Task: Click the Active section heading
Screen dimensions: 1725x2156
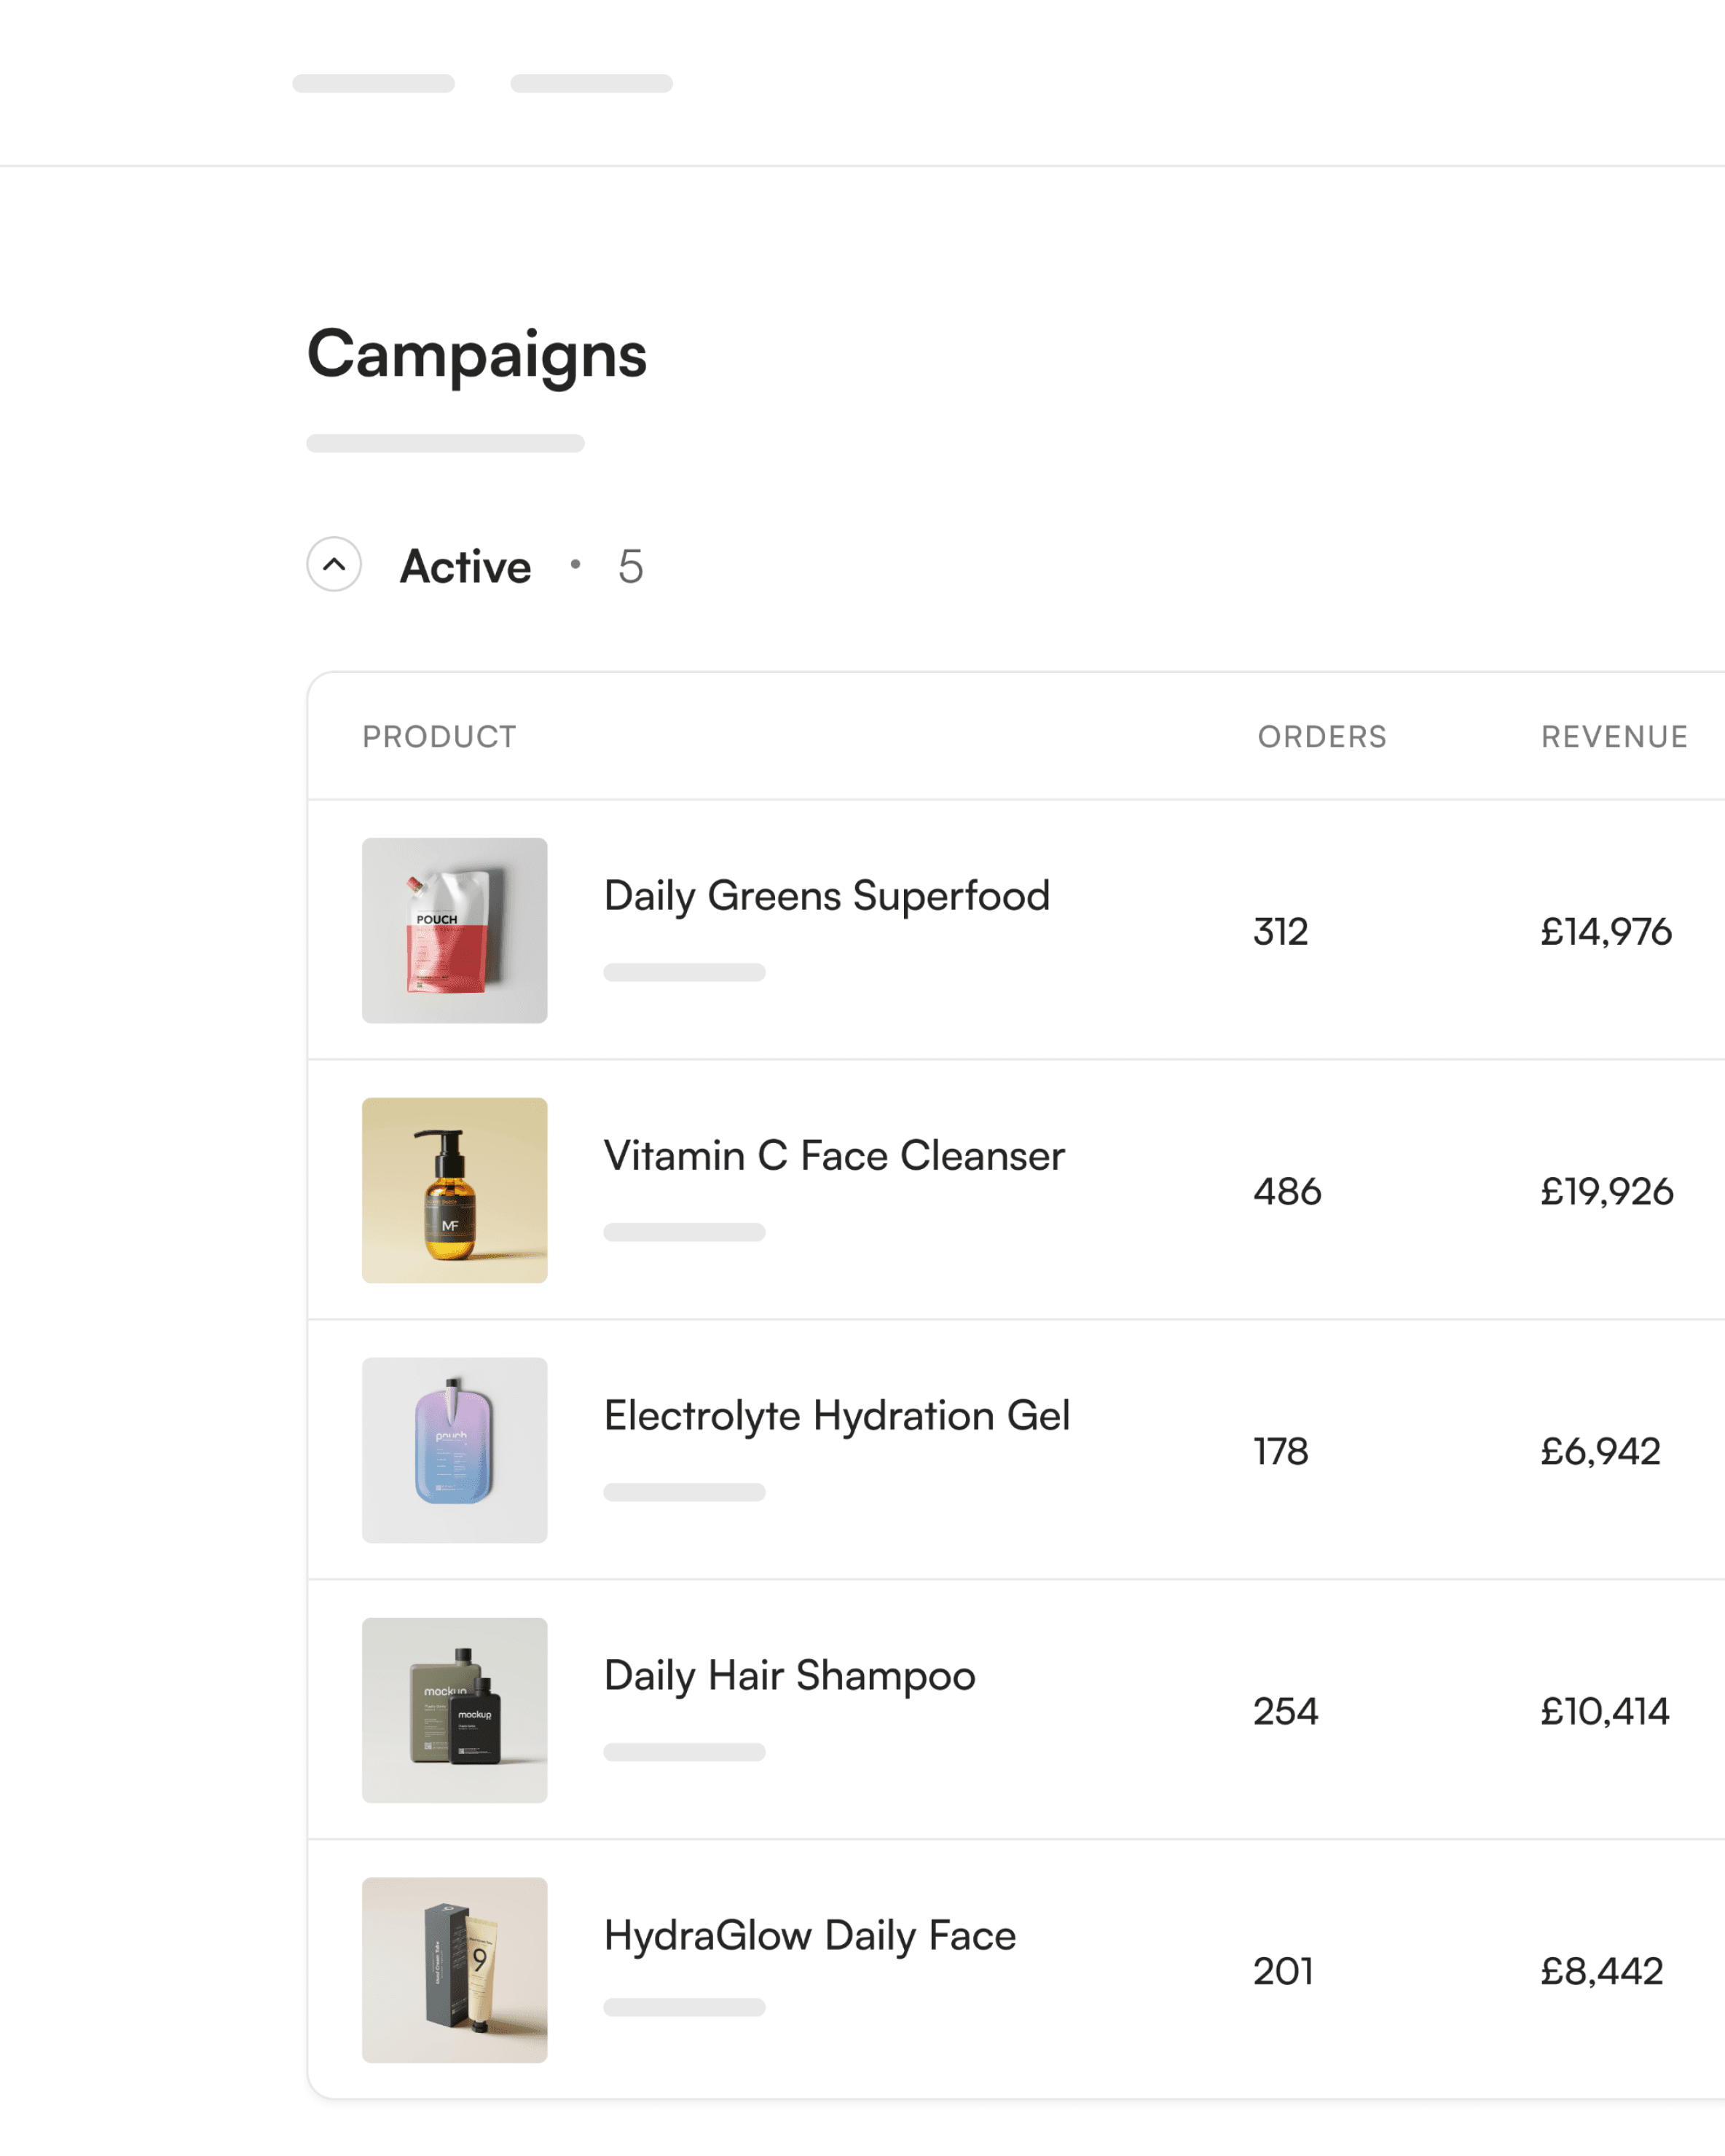Action: click(x=465, y=566)
